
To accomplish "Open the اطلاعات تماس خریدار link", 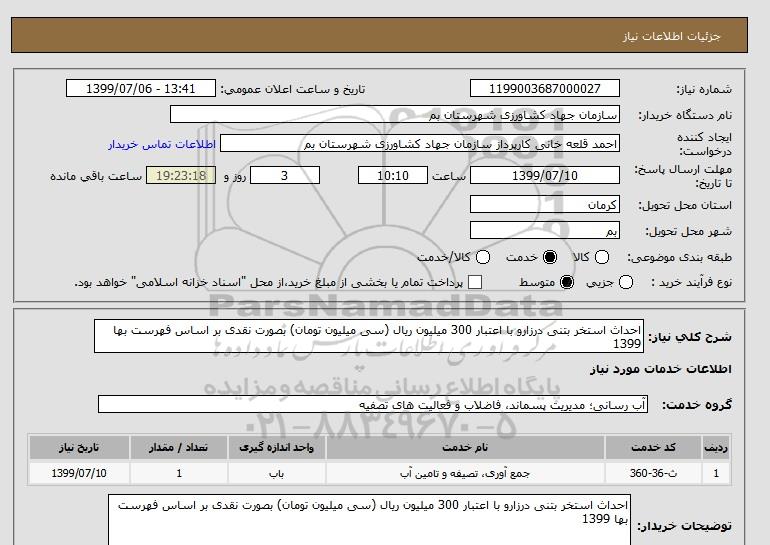I will [151, 144].
